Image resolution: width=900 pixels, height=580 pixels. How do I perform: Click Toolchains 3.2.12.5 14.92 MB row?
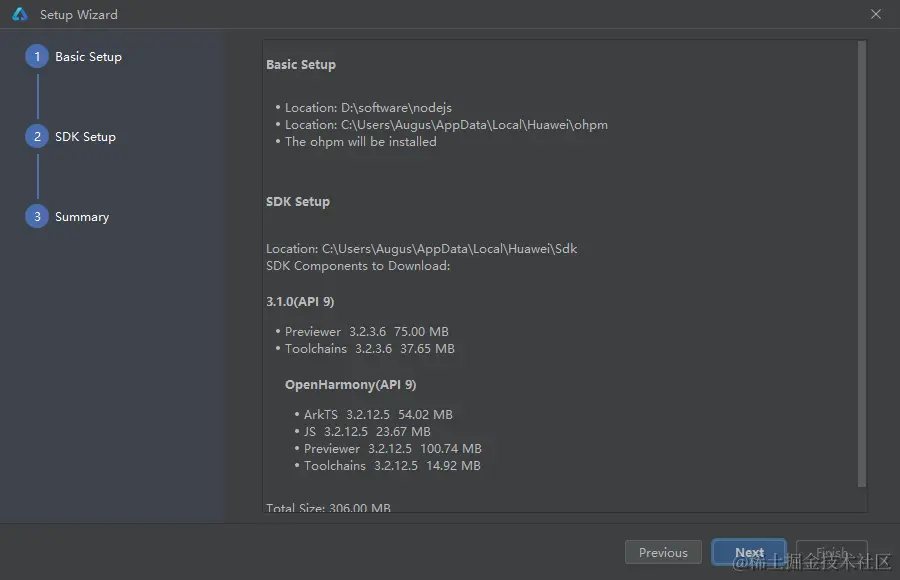coord(392,466)
